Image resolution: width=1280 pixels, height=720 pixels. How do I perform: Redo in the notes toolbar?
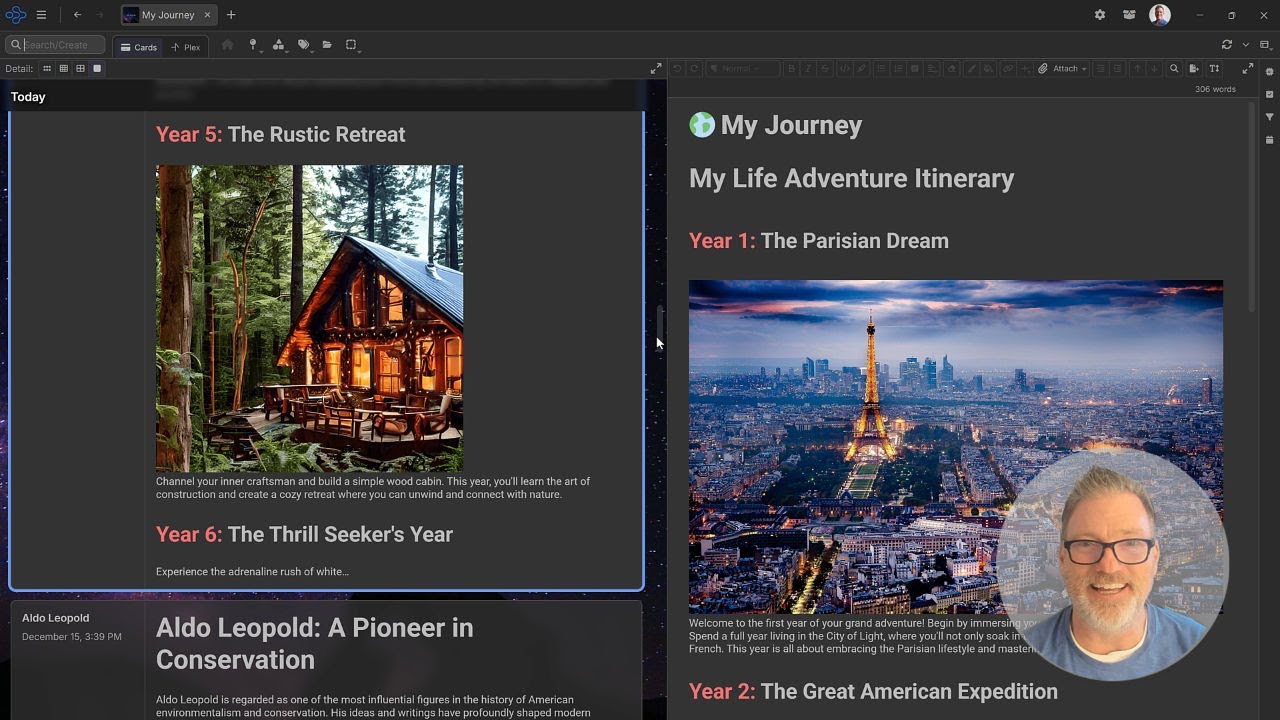[694, 69]
